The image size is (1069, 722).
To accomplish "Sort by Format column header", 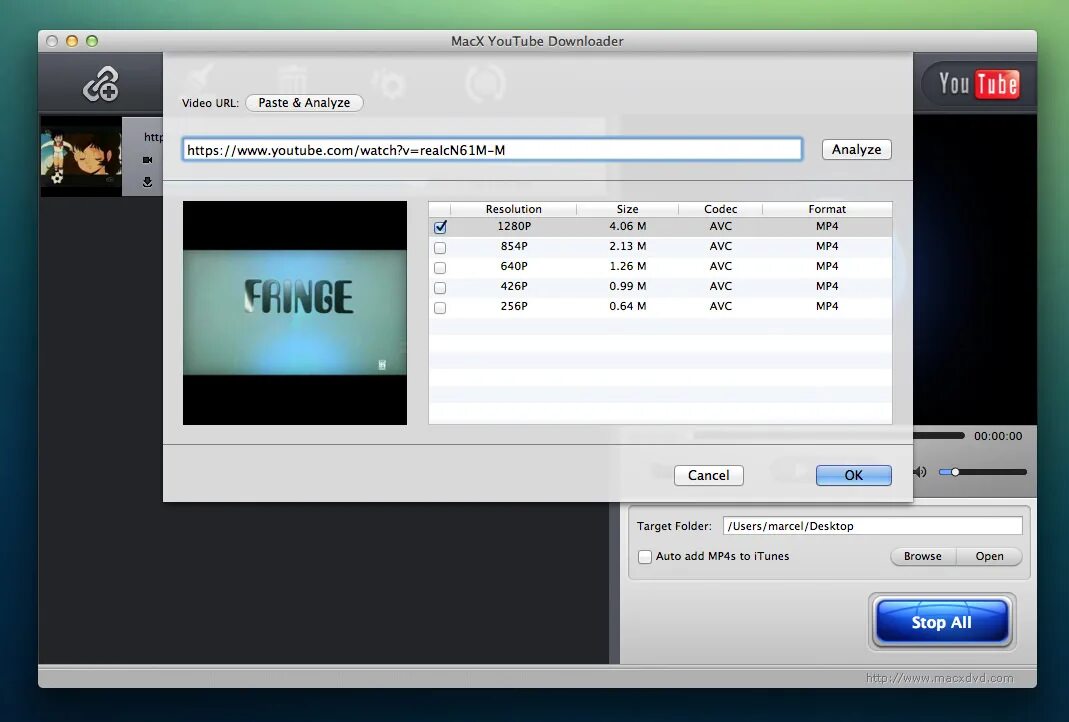I will pyautogui.click(x=827, y=209).
